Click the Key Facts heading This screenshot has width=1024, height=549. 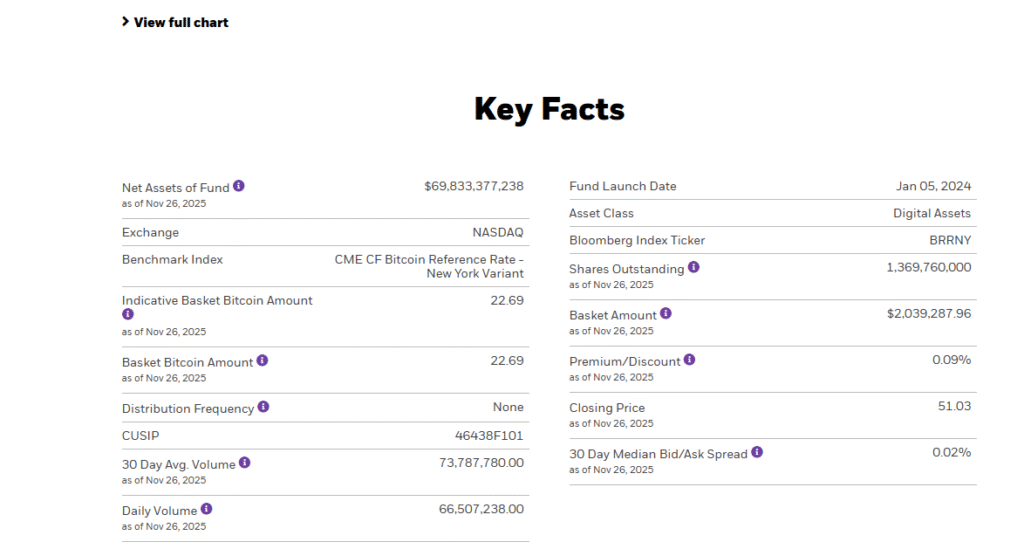(x=549, y=109)
